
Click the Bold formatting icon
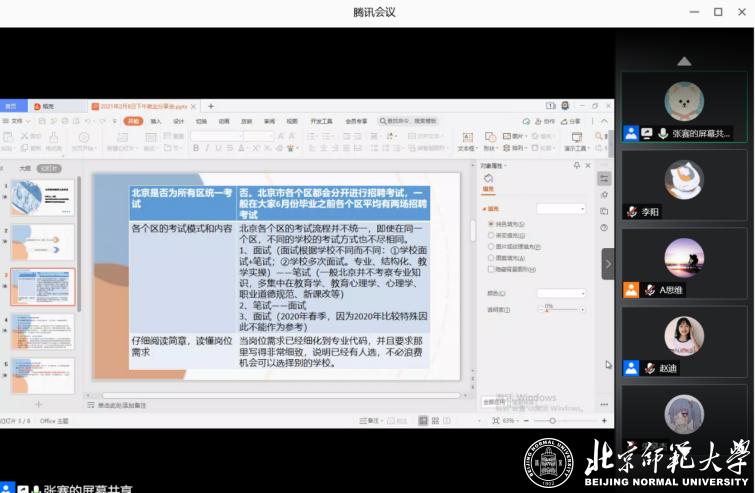click(196, 148)
